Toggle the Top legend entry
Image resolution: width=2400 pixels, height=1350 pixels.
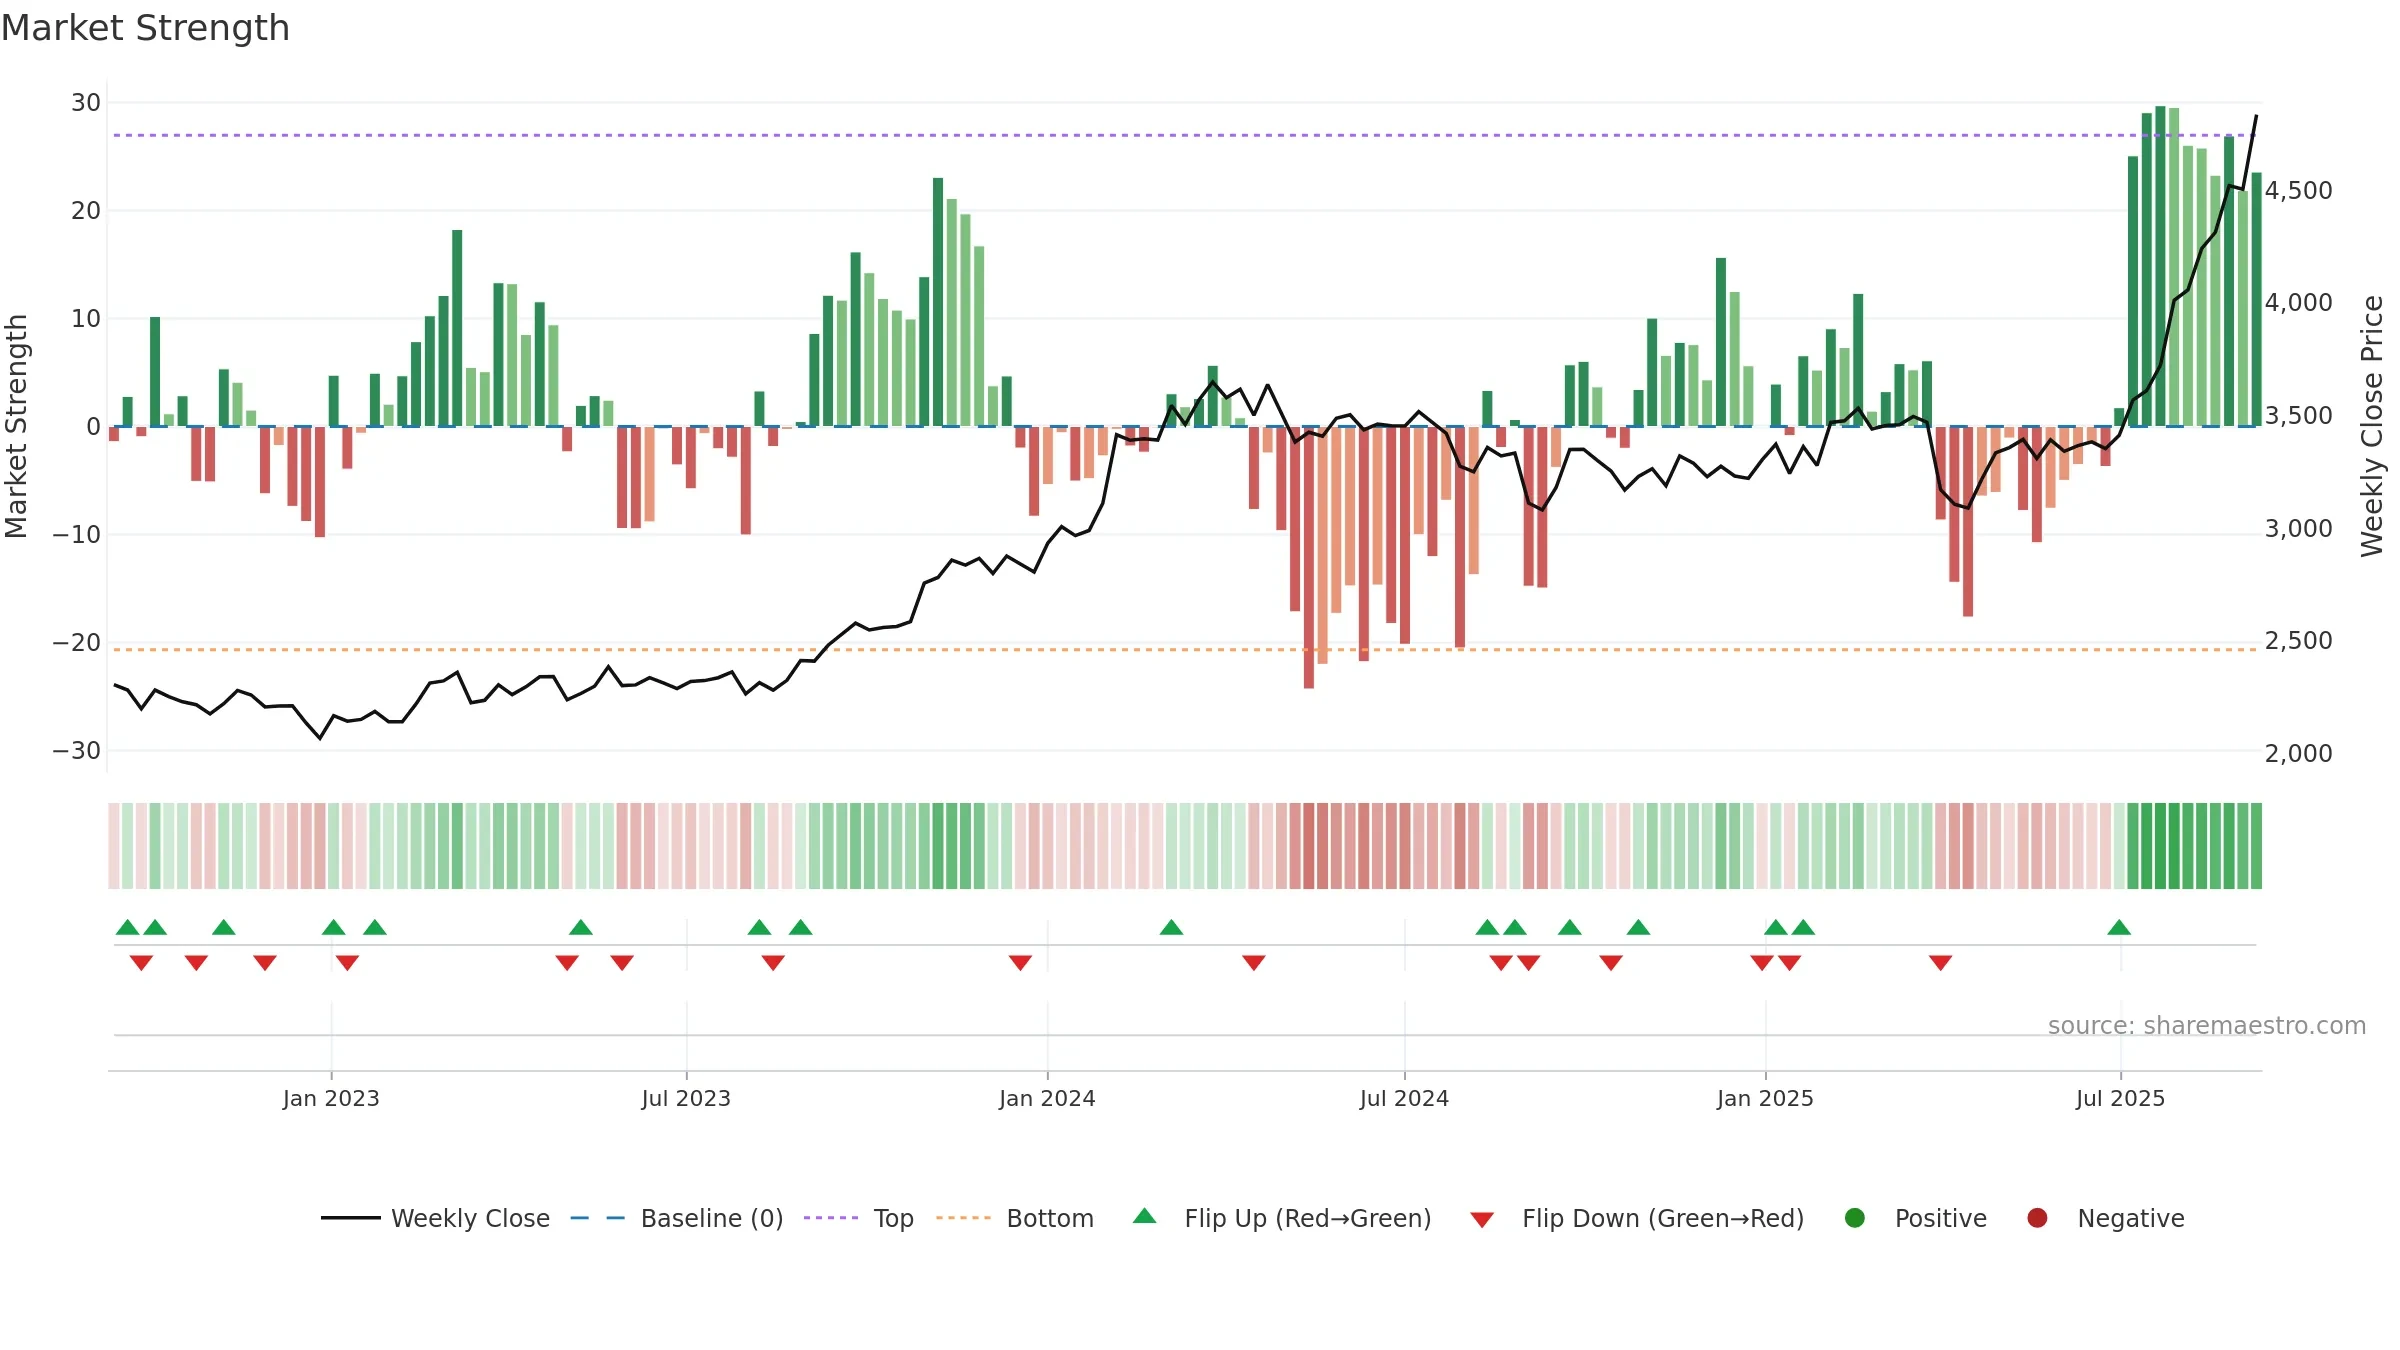coord(858,1218)
